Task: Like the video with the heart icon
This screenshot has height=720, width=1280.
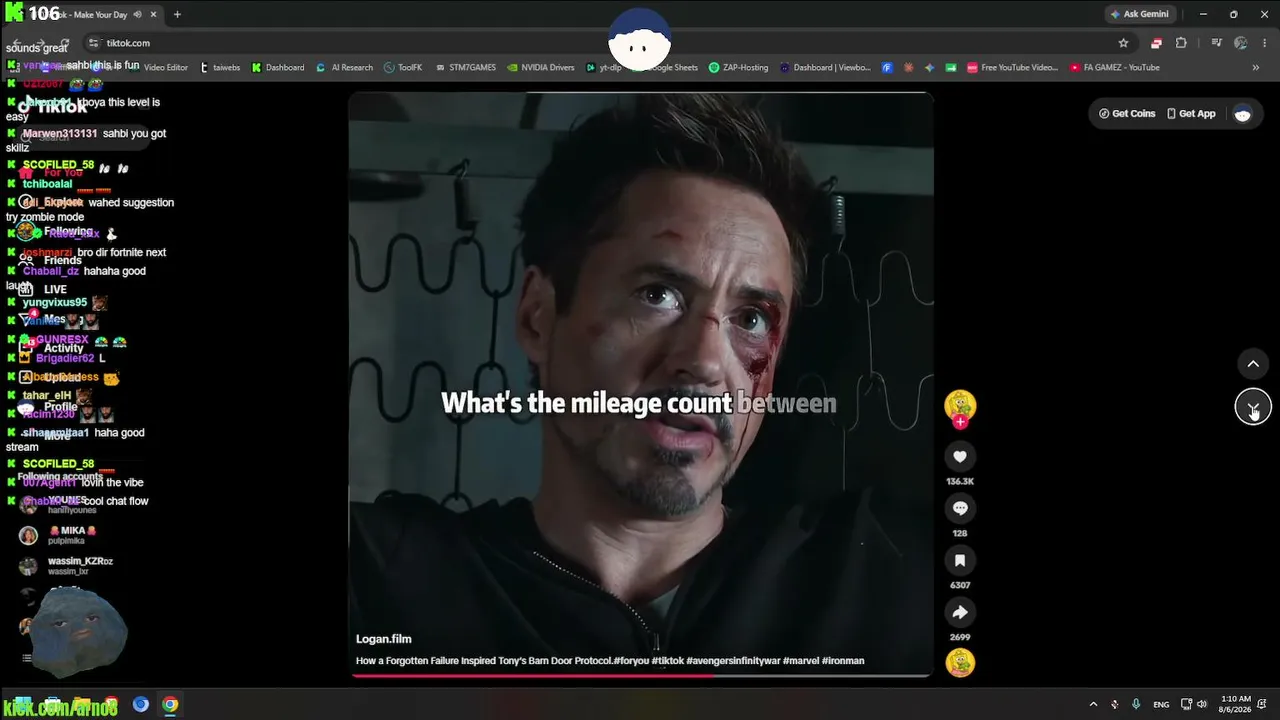Action: point(960,457)
